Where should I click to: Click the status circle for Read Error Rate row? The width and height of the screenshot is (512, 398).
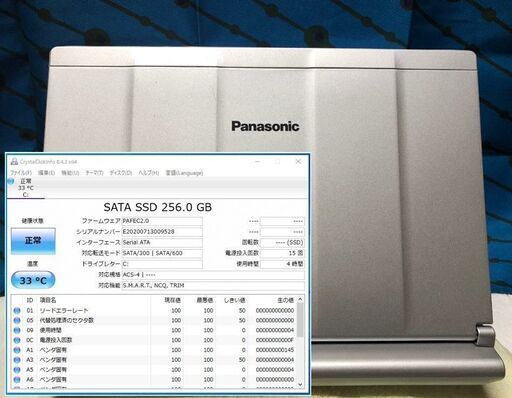(17, 311)
